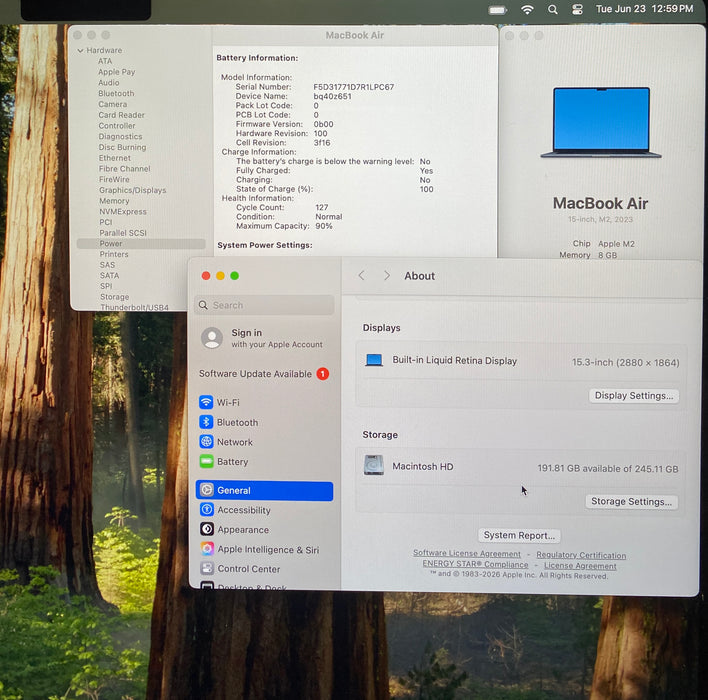
Task: Open Software Update Available
Action: coord(264,374)
